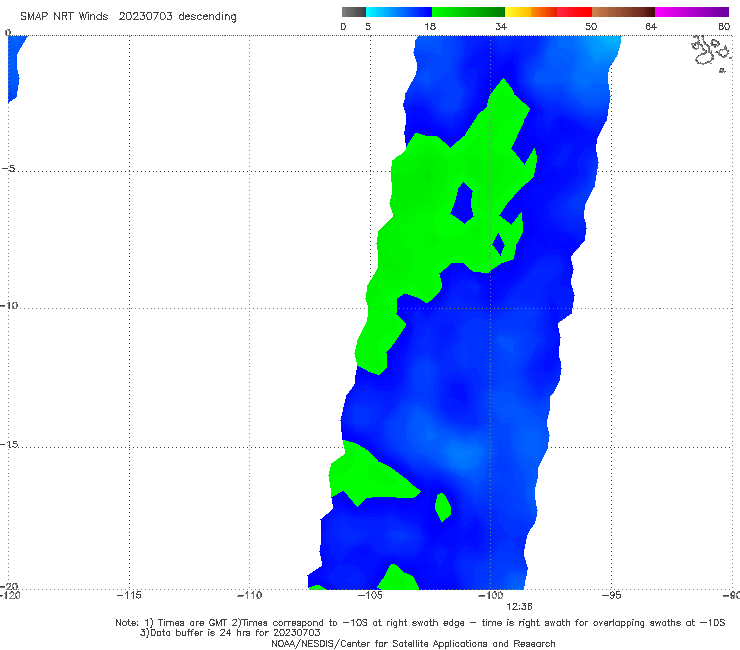This screenshot has height=650, width=740.
Task: Select the gray 0-5 segment of color bar
Action: point(353,12)
